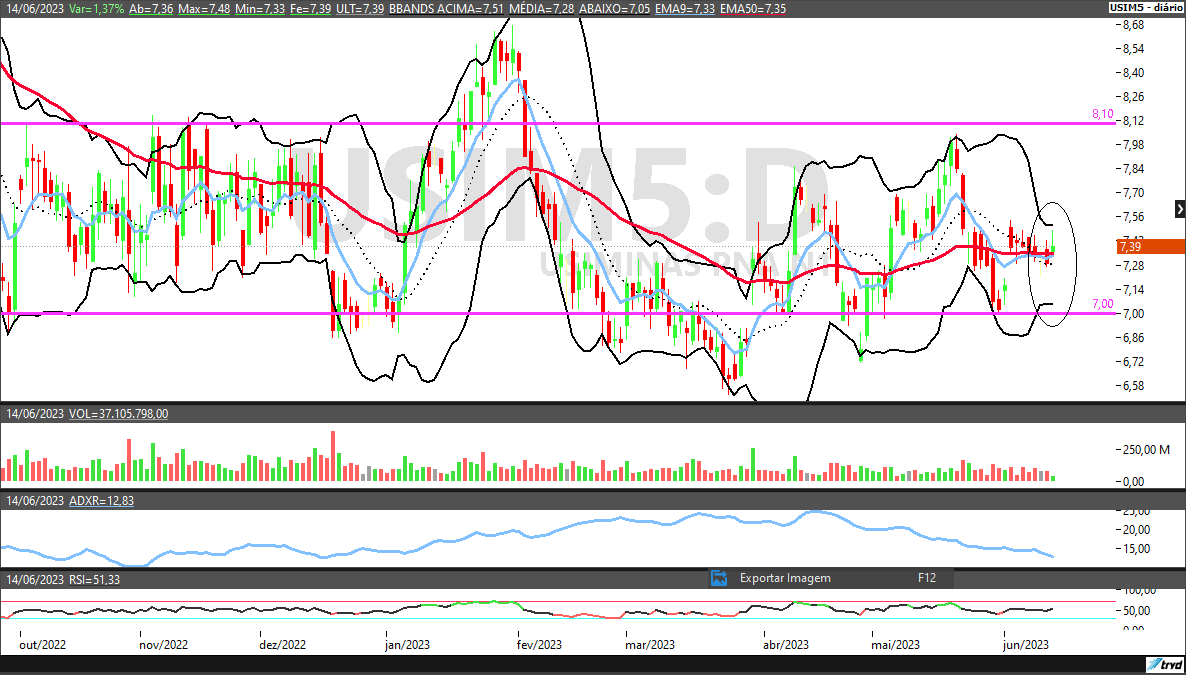The width and height of the screenshot is (1186, 675).
Task: Select the 8,10 resistance line label
Action: tap(1102, 114)
